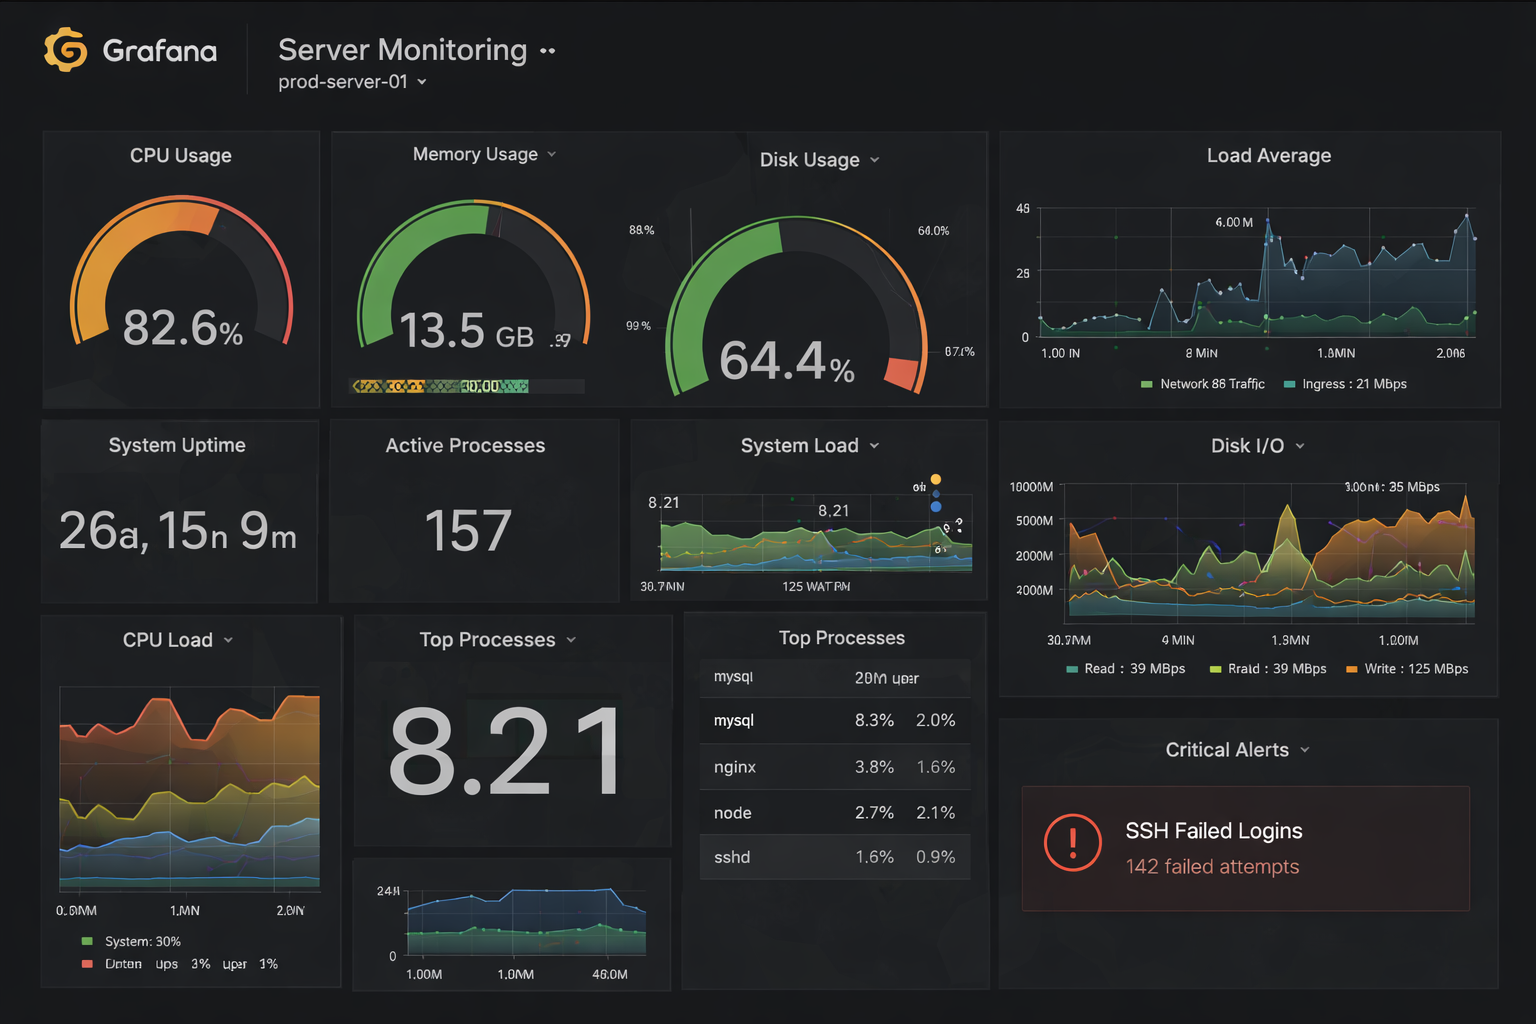The height and width of the screenshot is (1024, 1536).
Task: Select the System legend marker under CPU Load
Action: pyautogui.click(x=88, y=941)
